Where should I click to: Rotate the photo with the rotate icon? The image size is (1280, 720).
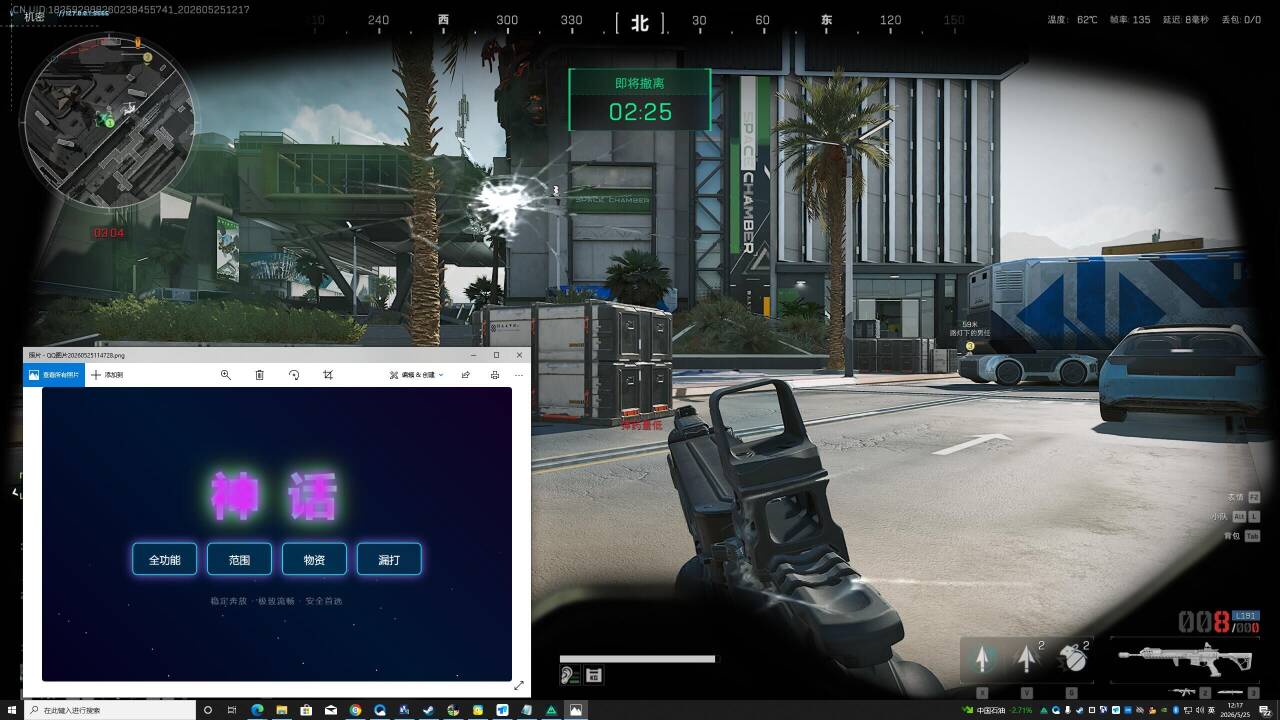pyautogui.click(x=294, y=375)
